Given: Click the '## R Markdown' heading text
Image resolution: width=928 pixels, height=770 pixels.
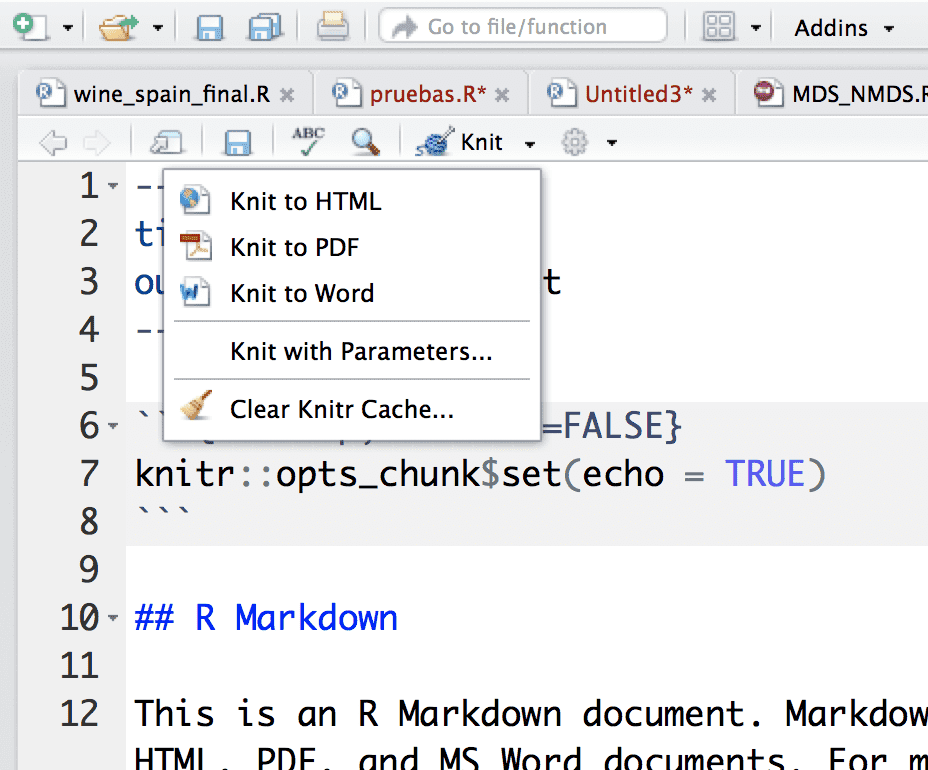Looking at the screenshot, I should pos(266,618).
